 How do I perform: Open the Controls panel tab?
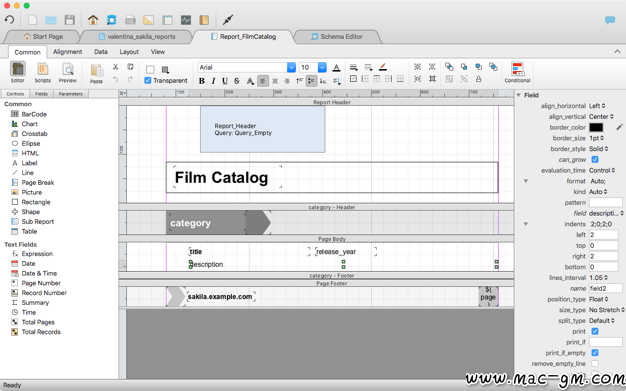(x=15, y=94)
